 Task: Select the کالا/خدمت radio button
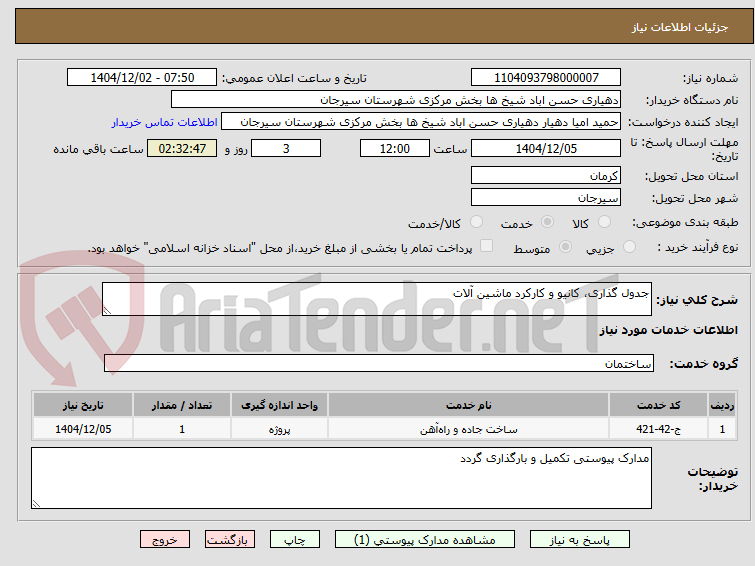coord(476,222)
